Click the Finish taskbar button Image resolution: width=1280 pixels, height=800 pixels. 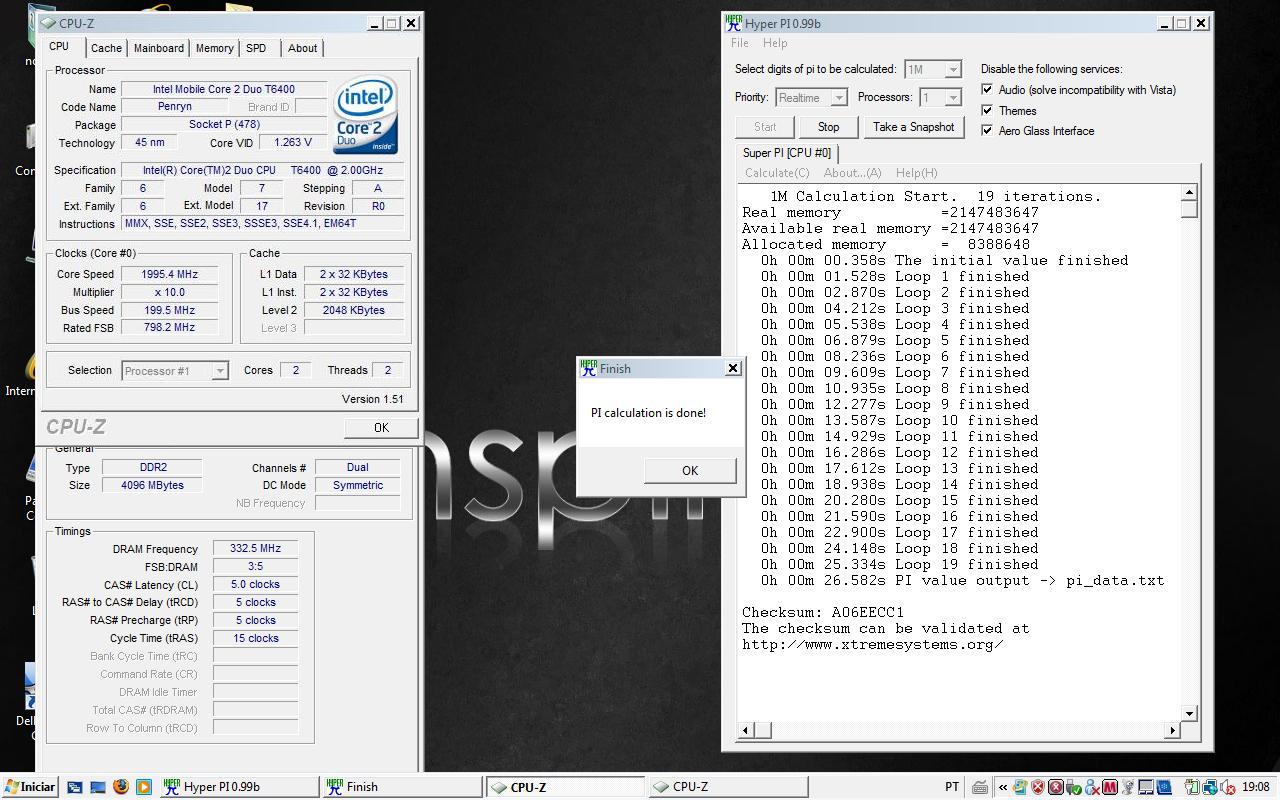[x=401, y=787]
